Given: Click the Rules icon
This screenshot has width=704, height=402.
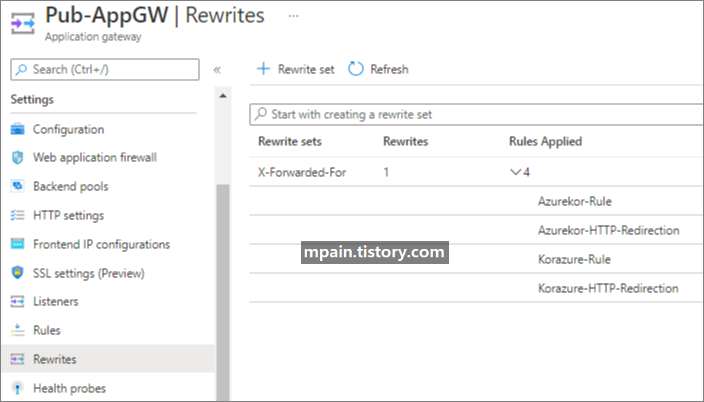Looking at the screenshot, I should [18, 330].
